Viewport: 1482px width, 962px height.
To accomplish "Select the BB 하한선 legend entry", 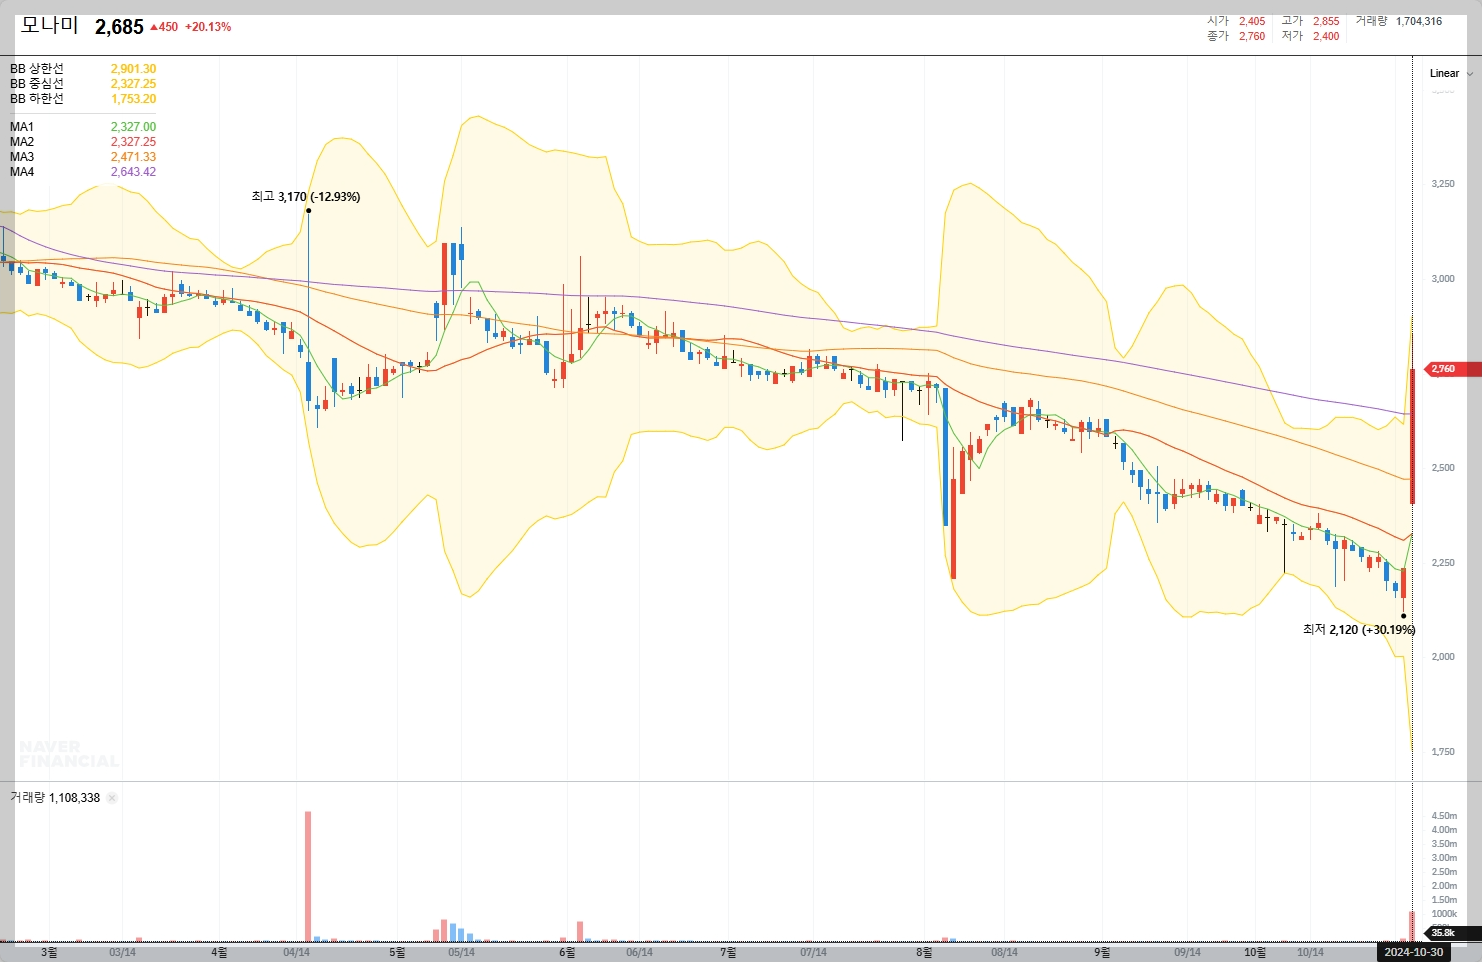I will tap(37, 99).
